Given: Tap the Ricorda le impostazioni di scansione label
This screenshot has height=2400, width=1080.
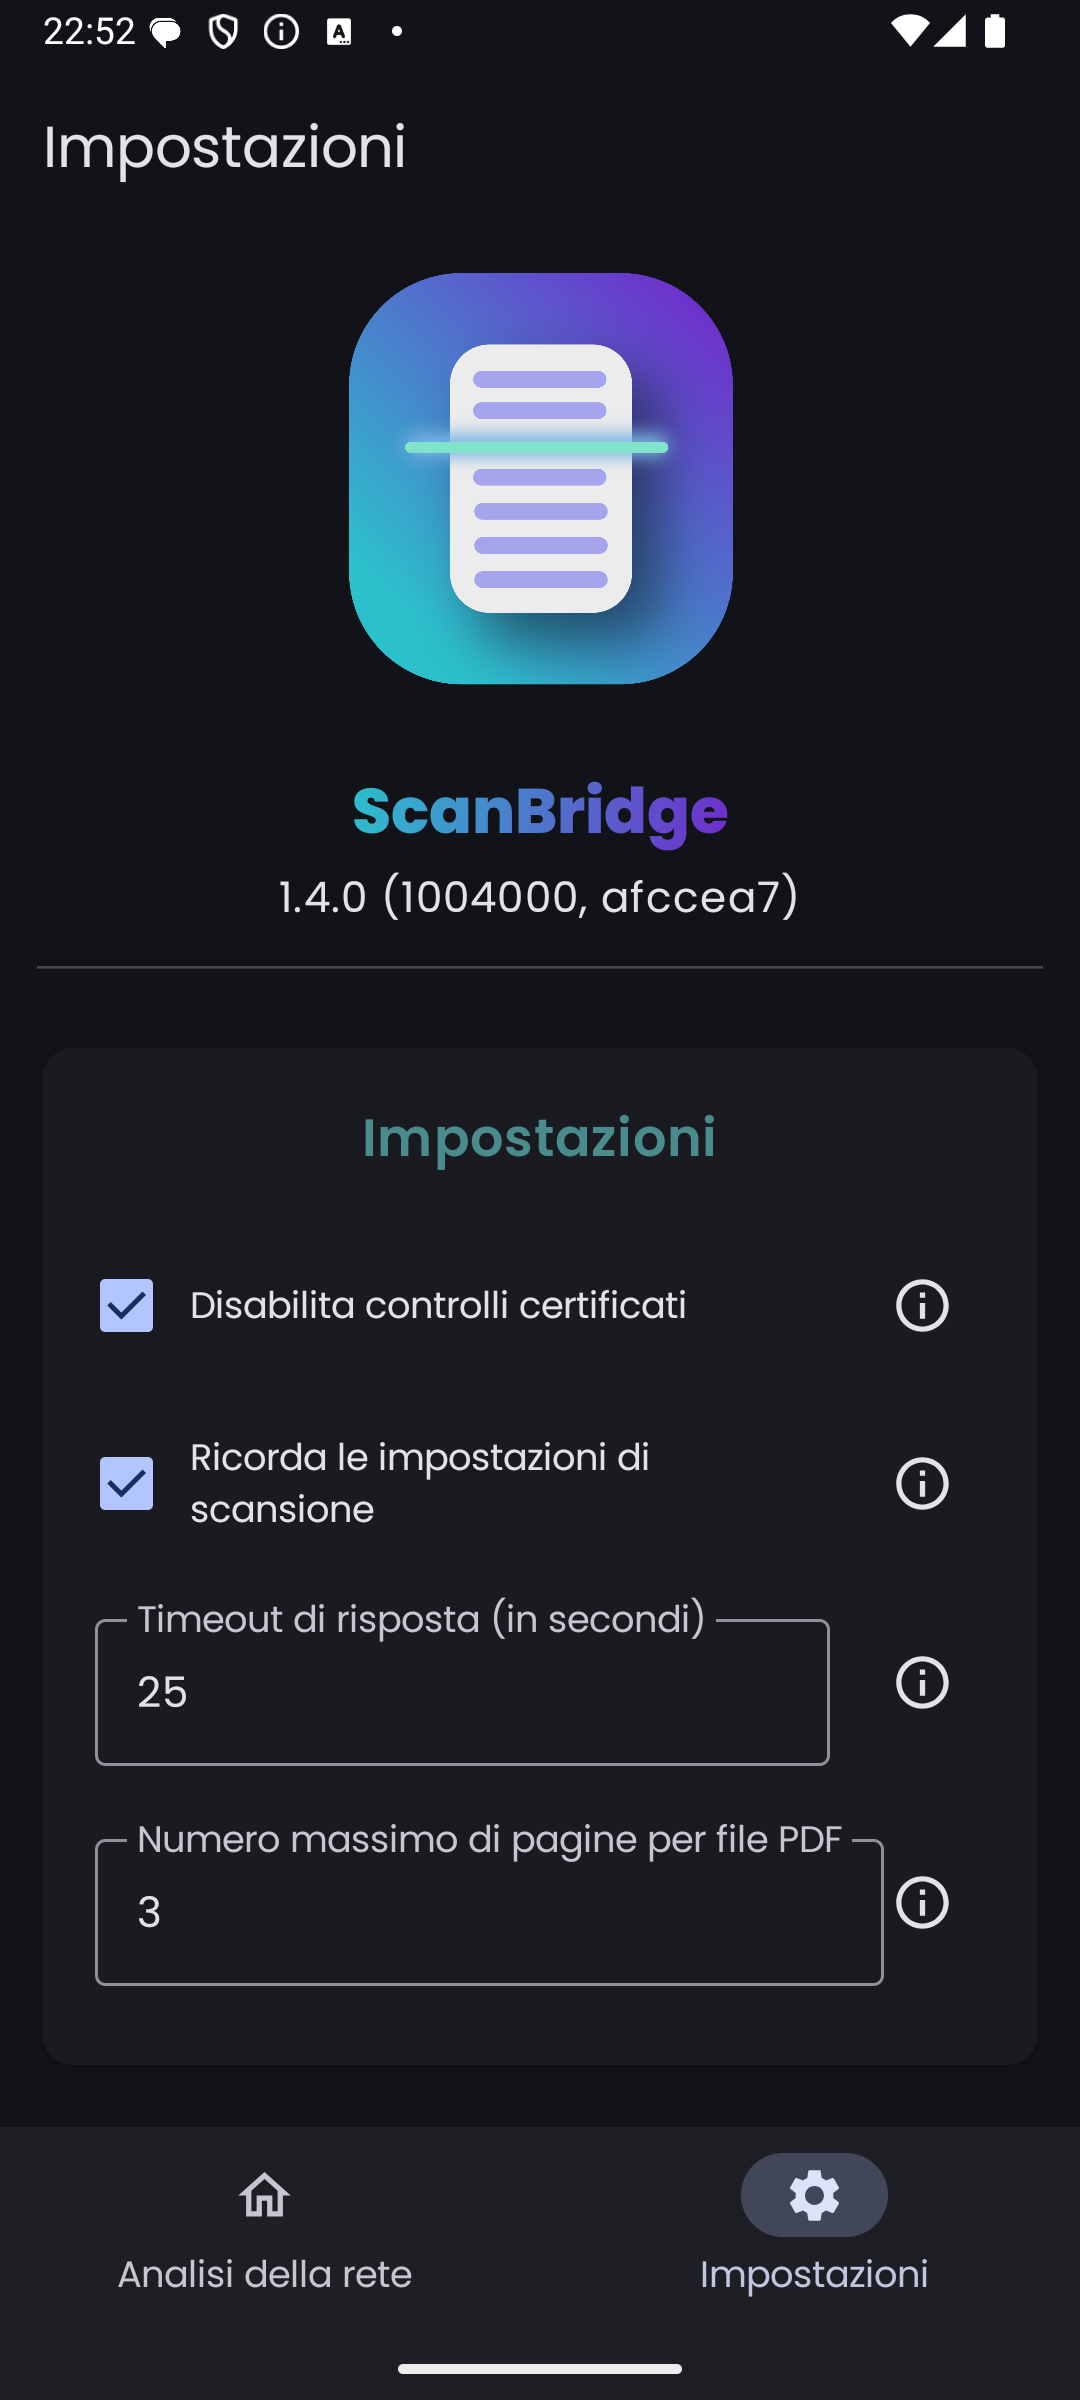Looking at the screenshot, I should click(x=420, y=1483).
